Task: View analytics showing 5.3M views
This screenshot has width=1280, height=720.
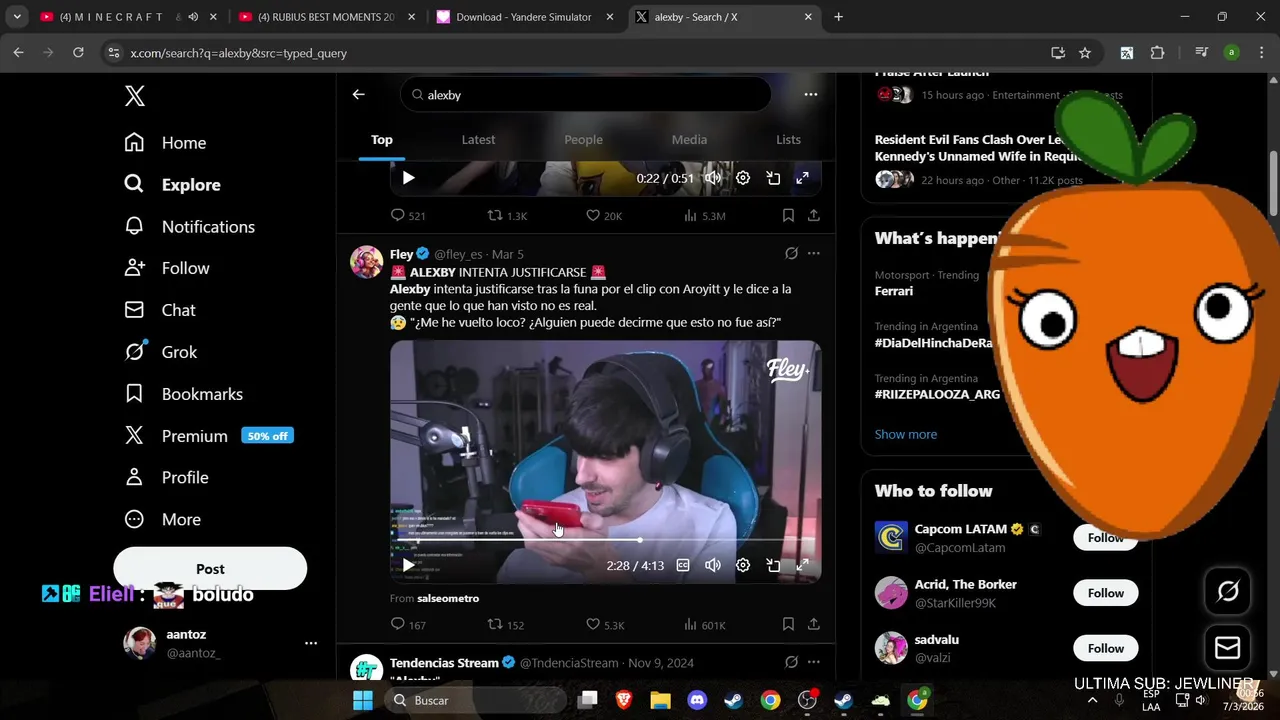Action: pos(704,216)
